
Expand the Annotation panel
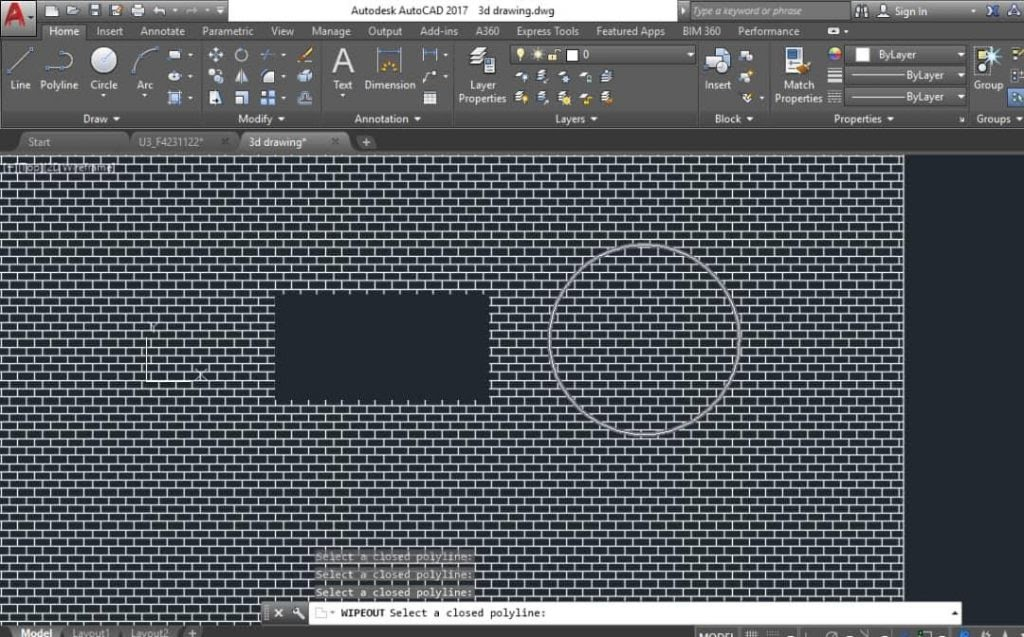click(387, 119)
